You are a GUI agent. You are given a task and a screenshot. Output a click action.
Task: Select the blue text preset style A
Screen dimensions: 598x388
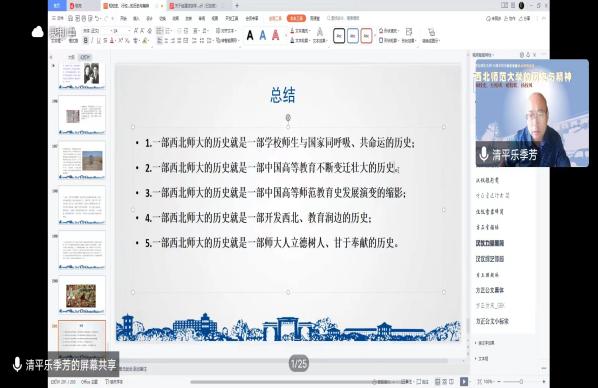(x=263, y=35)
